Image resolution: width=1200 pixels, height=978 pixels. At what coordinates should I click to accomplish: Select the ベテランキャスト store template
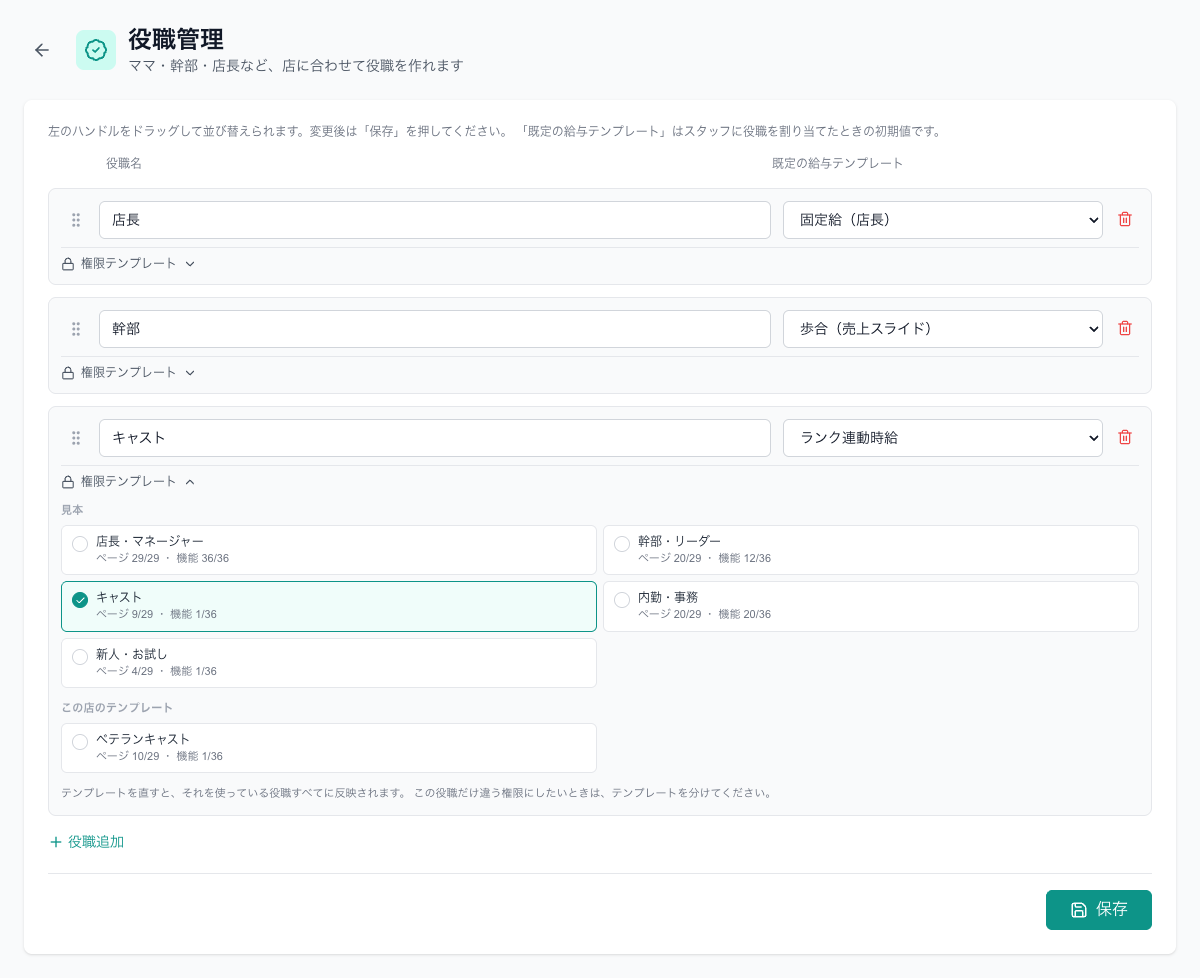[x=329, y=748]
